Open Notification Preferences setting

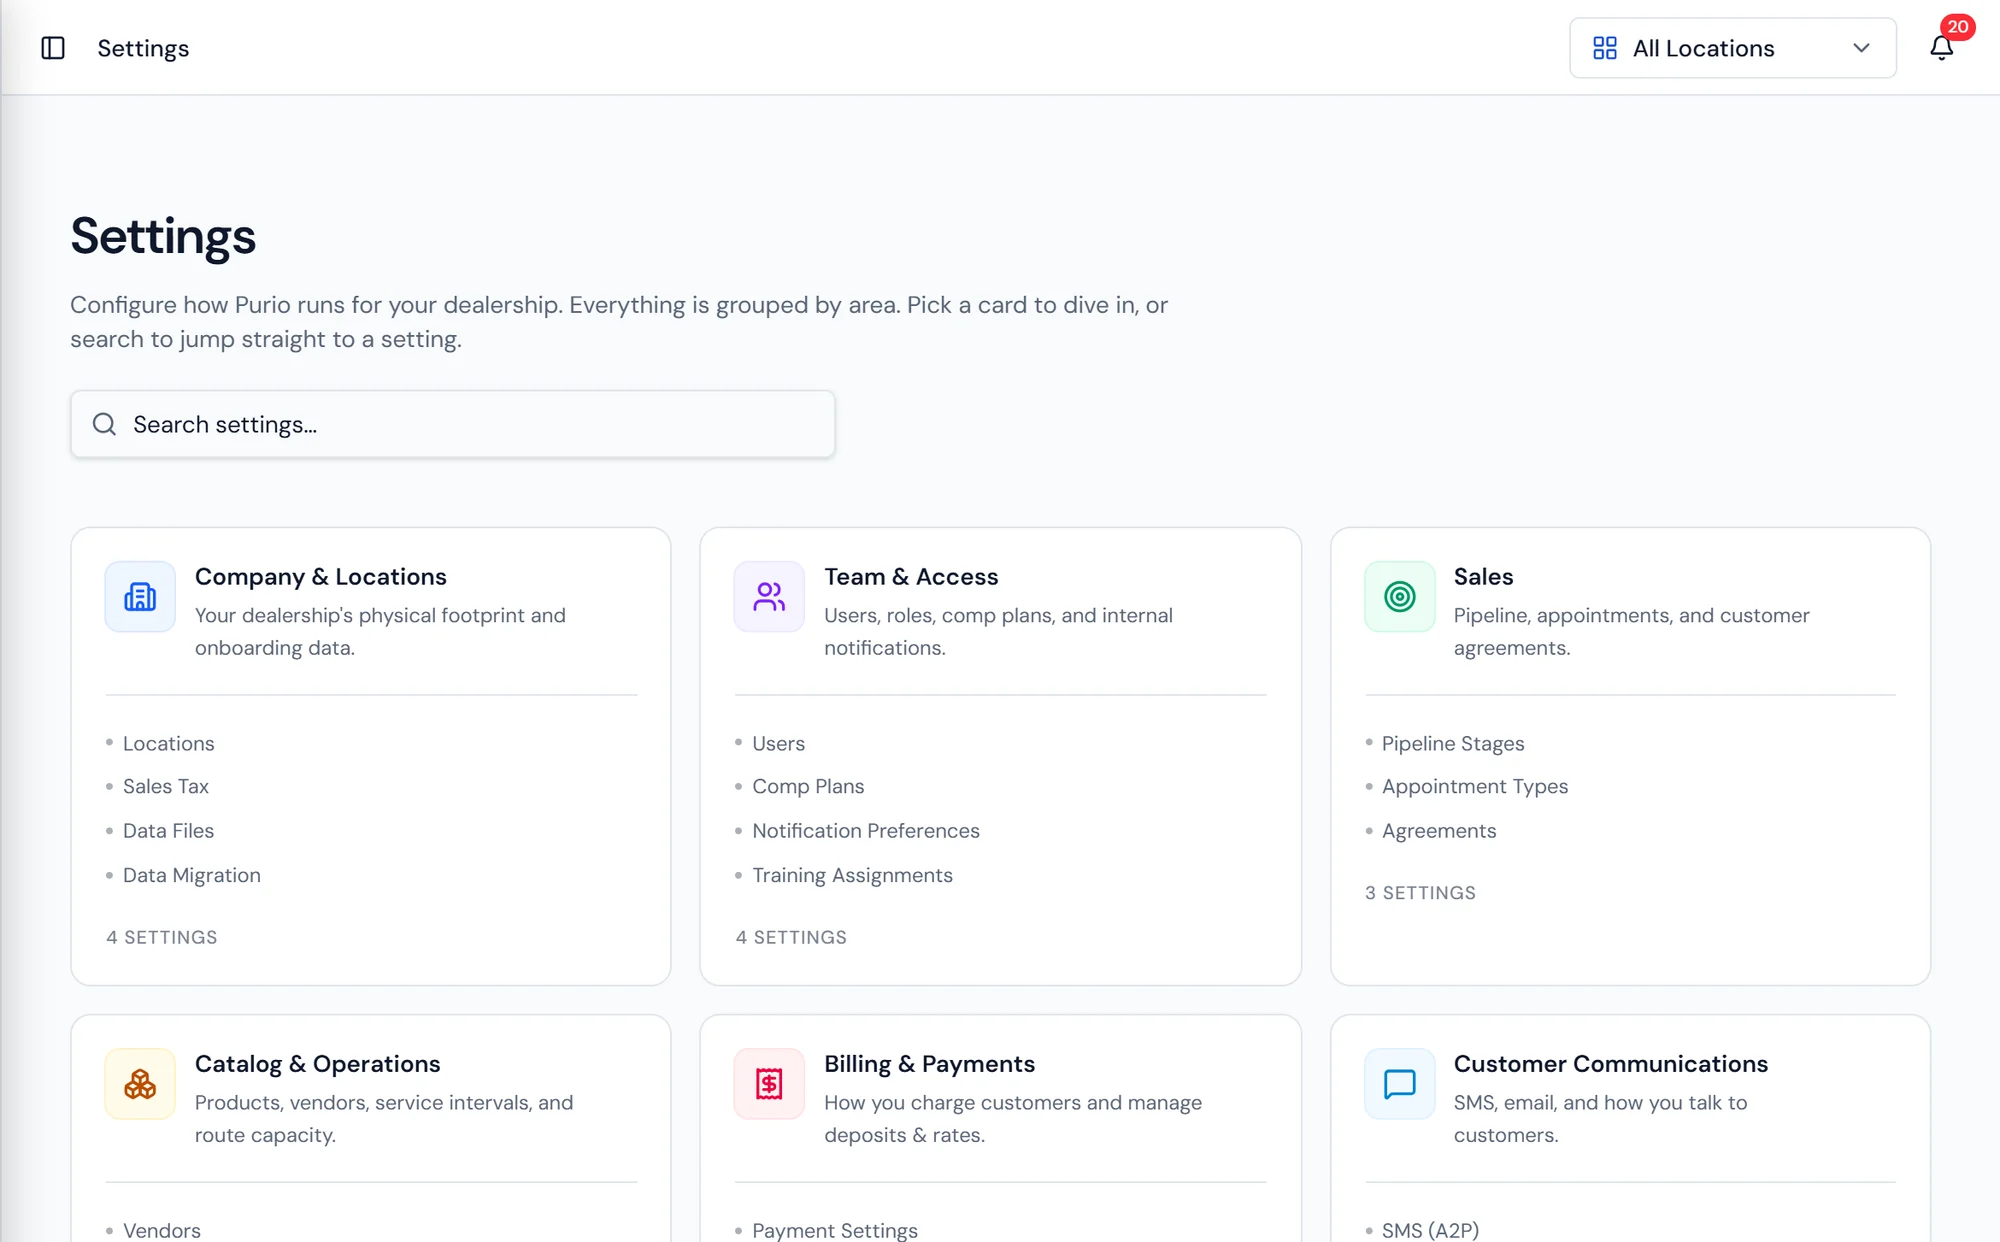tap(866, 830)
